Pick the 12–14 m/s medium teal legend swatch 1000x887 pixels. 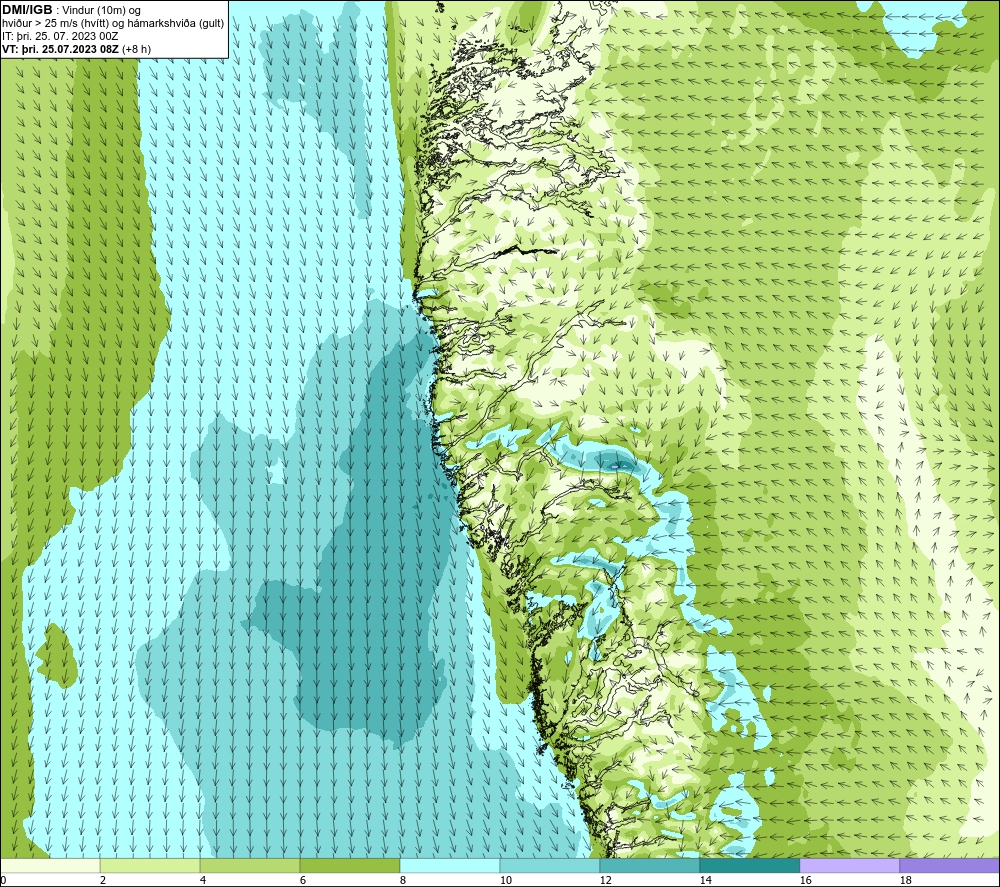click(x=650, y=865)
